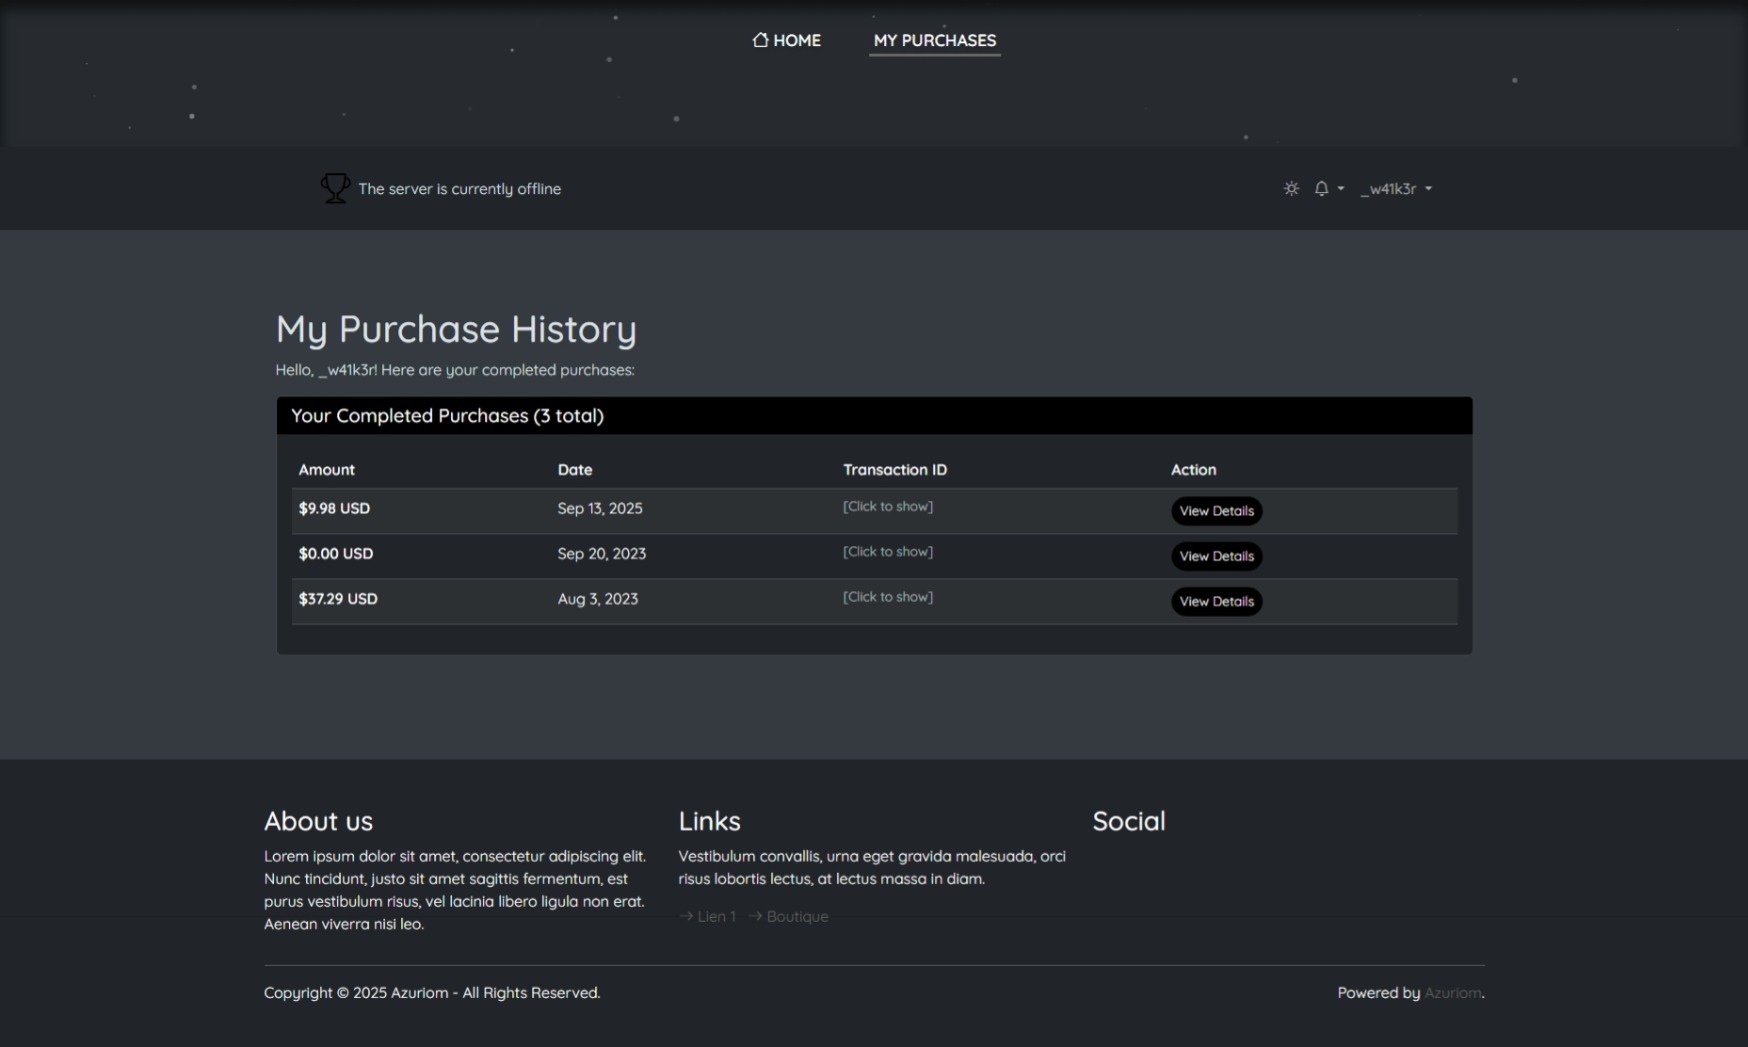Expand the _w41k3r user dropdown
Image resolution: width=1748 pixels, height=1047 pixels.
[1395, 188]
